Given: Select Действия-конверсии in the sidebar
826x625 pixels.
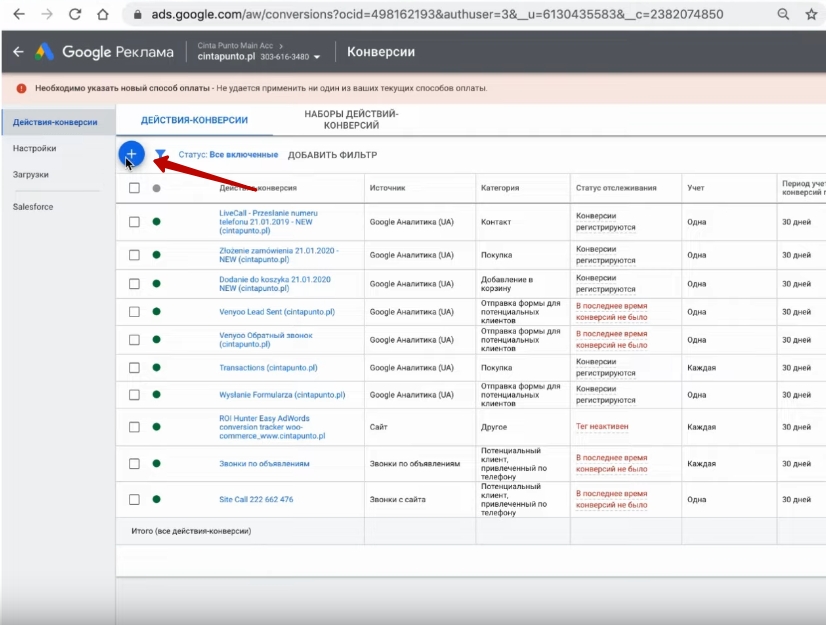Looking at the screenshot, I should pyautogui.click(x=55, y=122).
